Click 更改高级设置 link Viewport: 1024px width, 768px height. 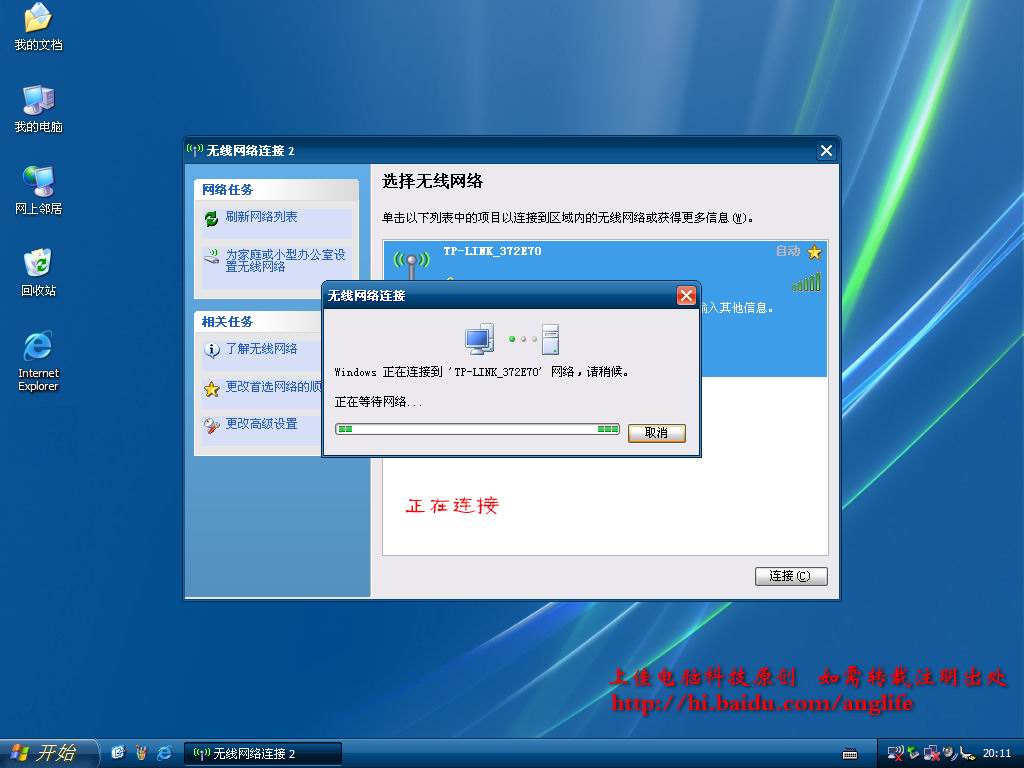[261, 424]
